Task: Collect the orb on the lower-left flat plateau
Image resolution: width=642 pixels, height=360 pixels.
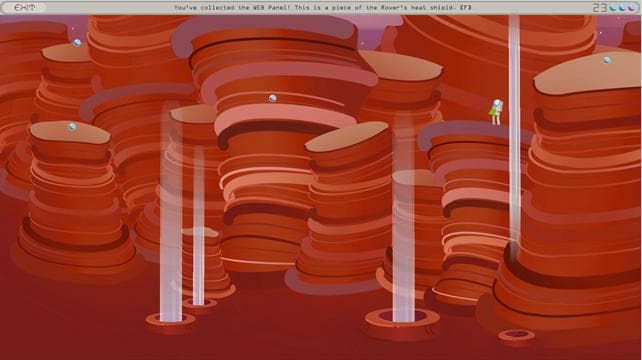Action: coord(72,127)
